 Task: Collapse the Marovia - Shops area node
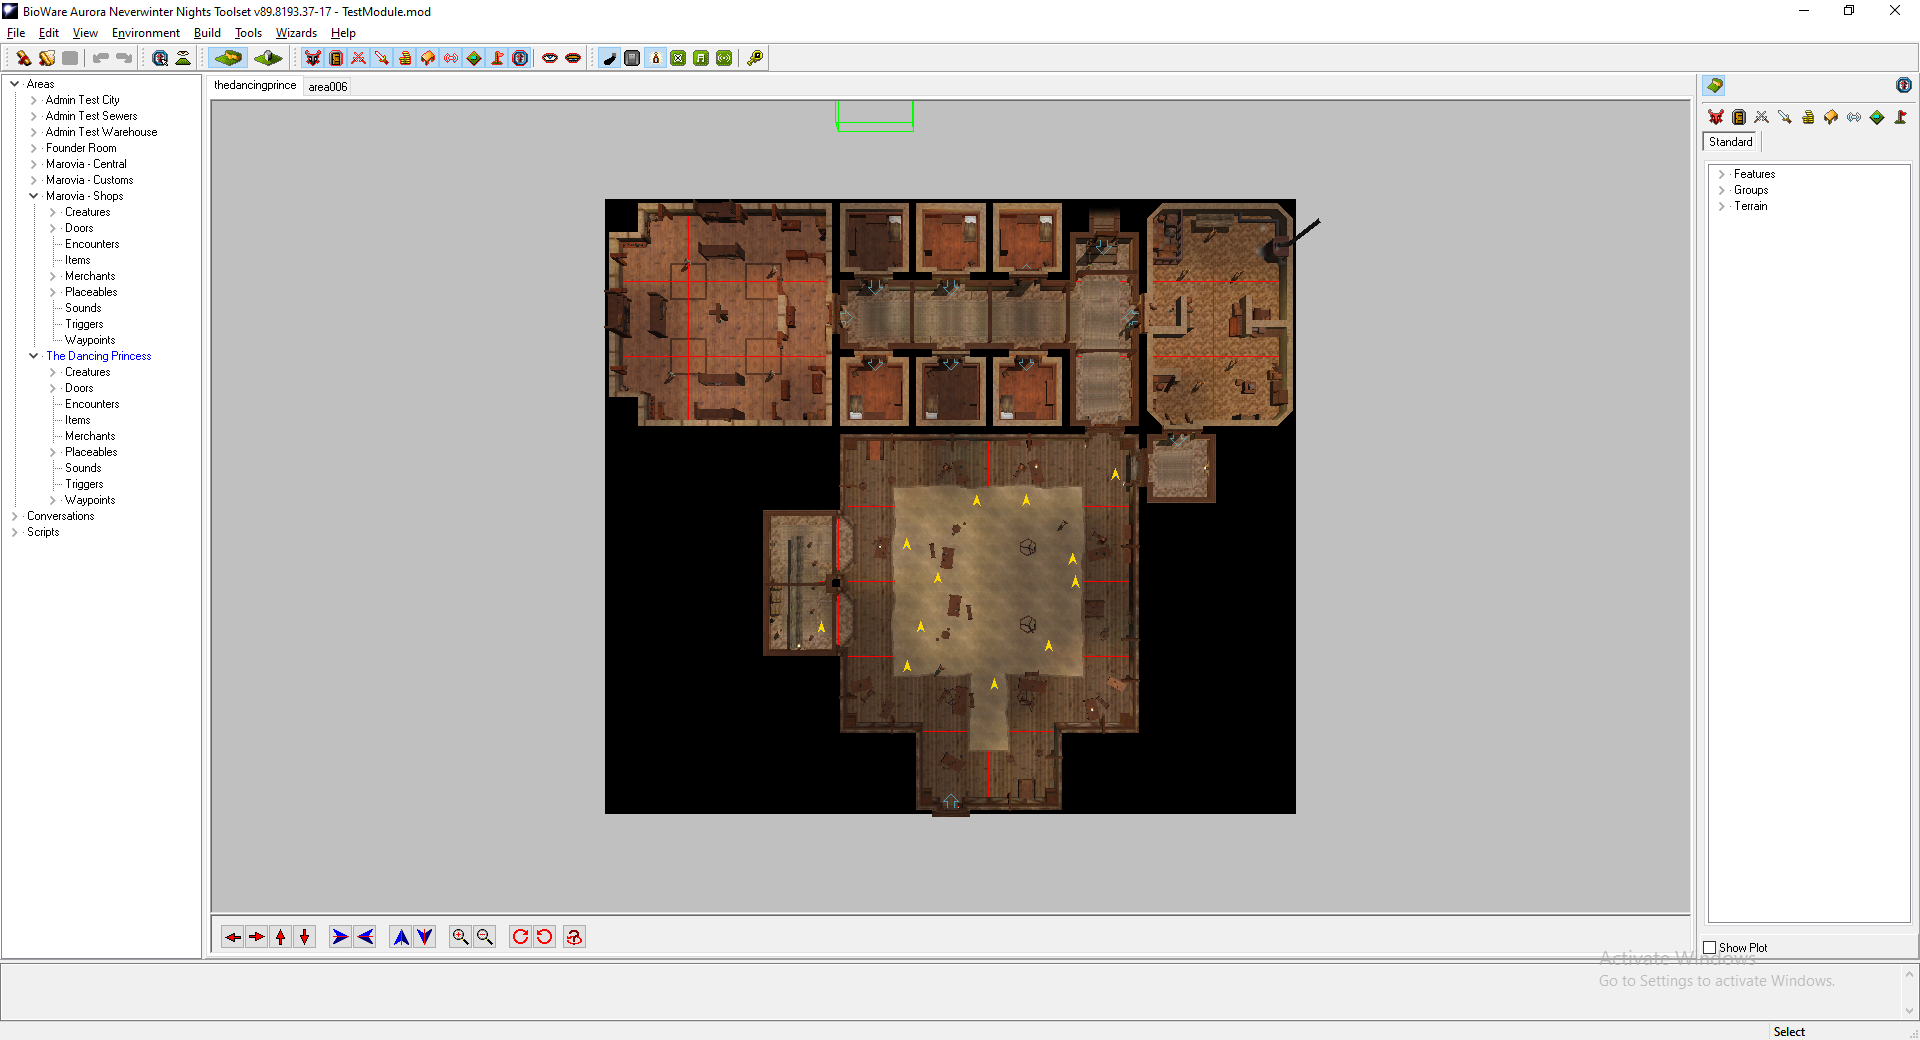[x=34, y=196]
